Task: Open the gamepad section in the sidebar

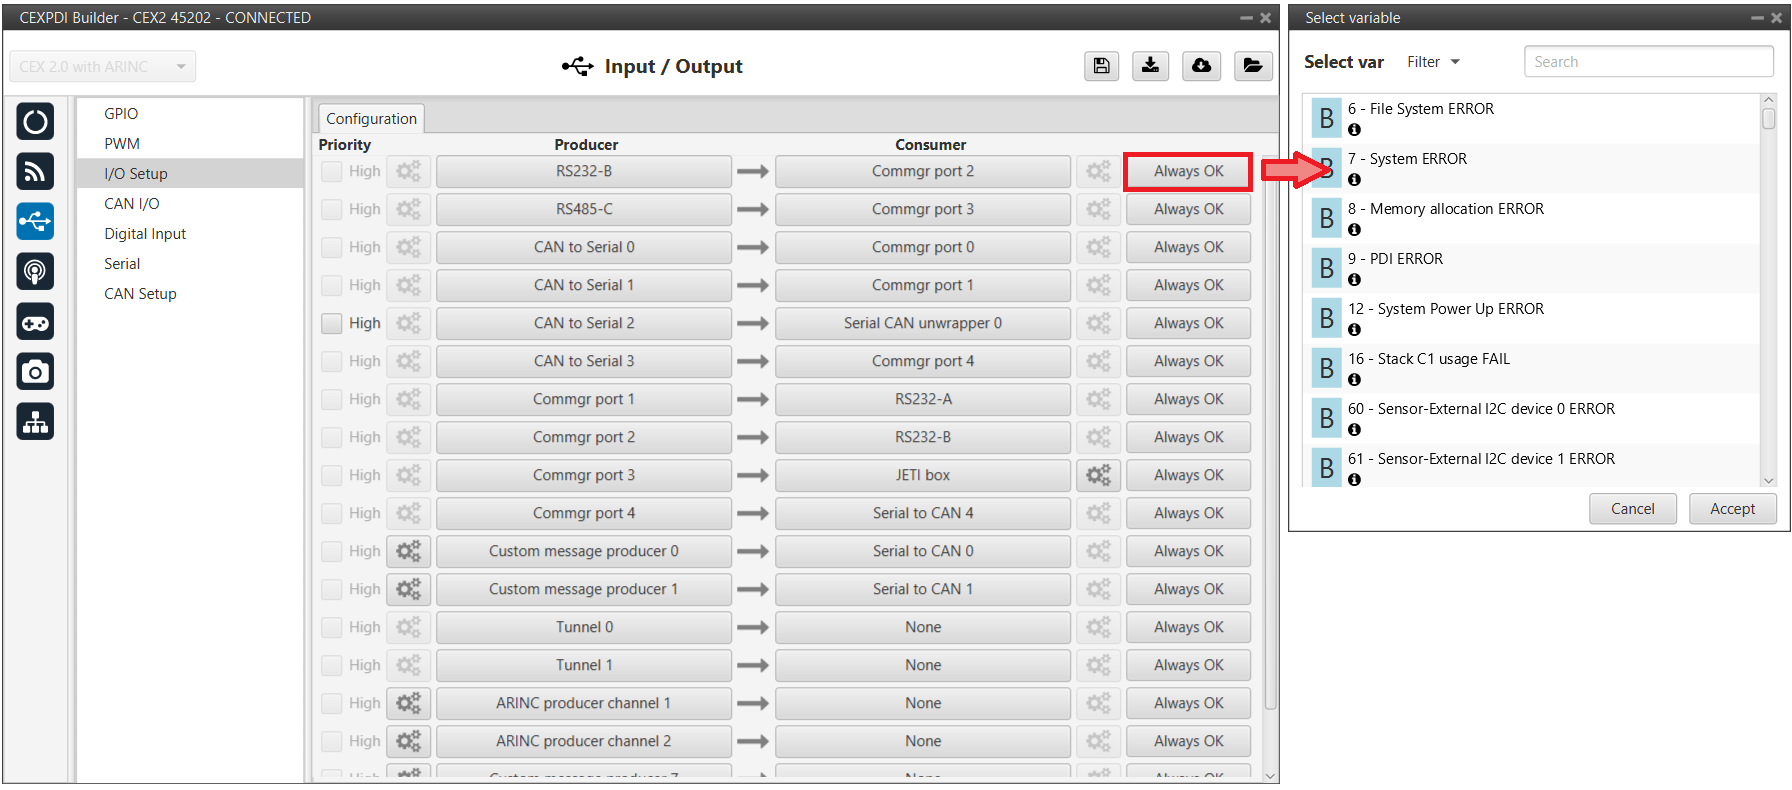Action: 35,322
